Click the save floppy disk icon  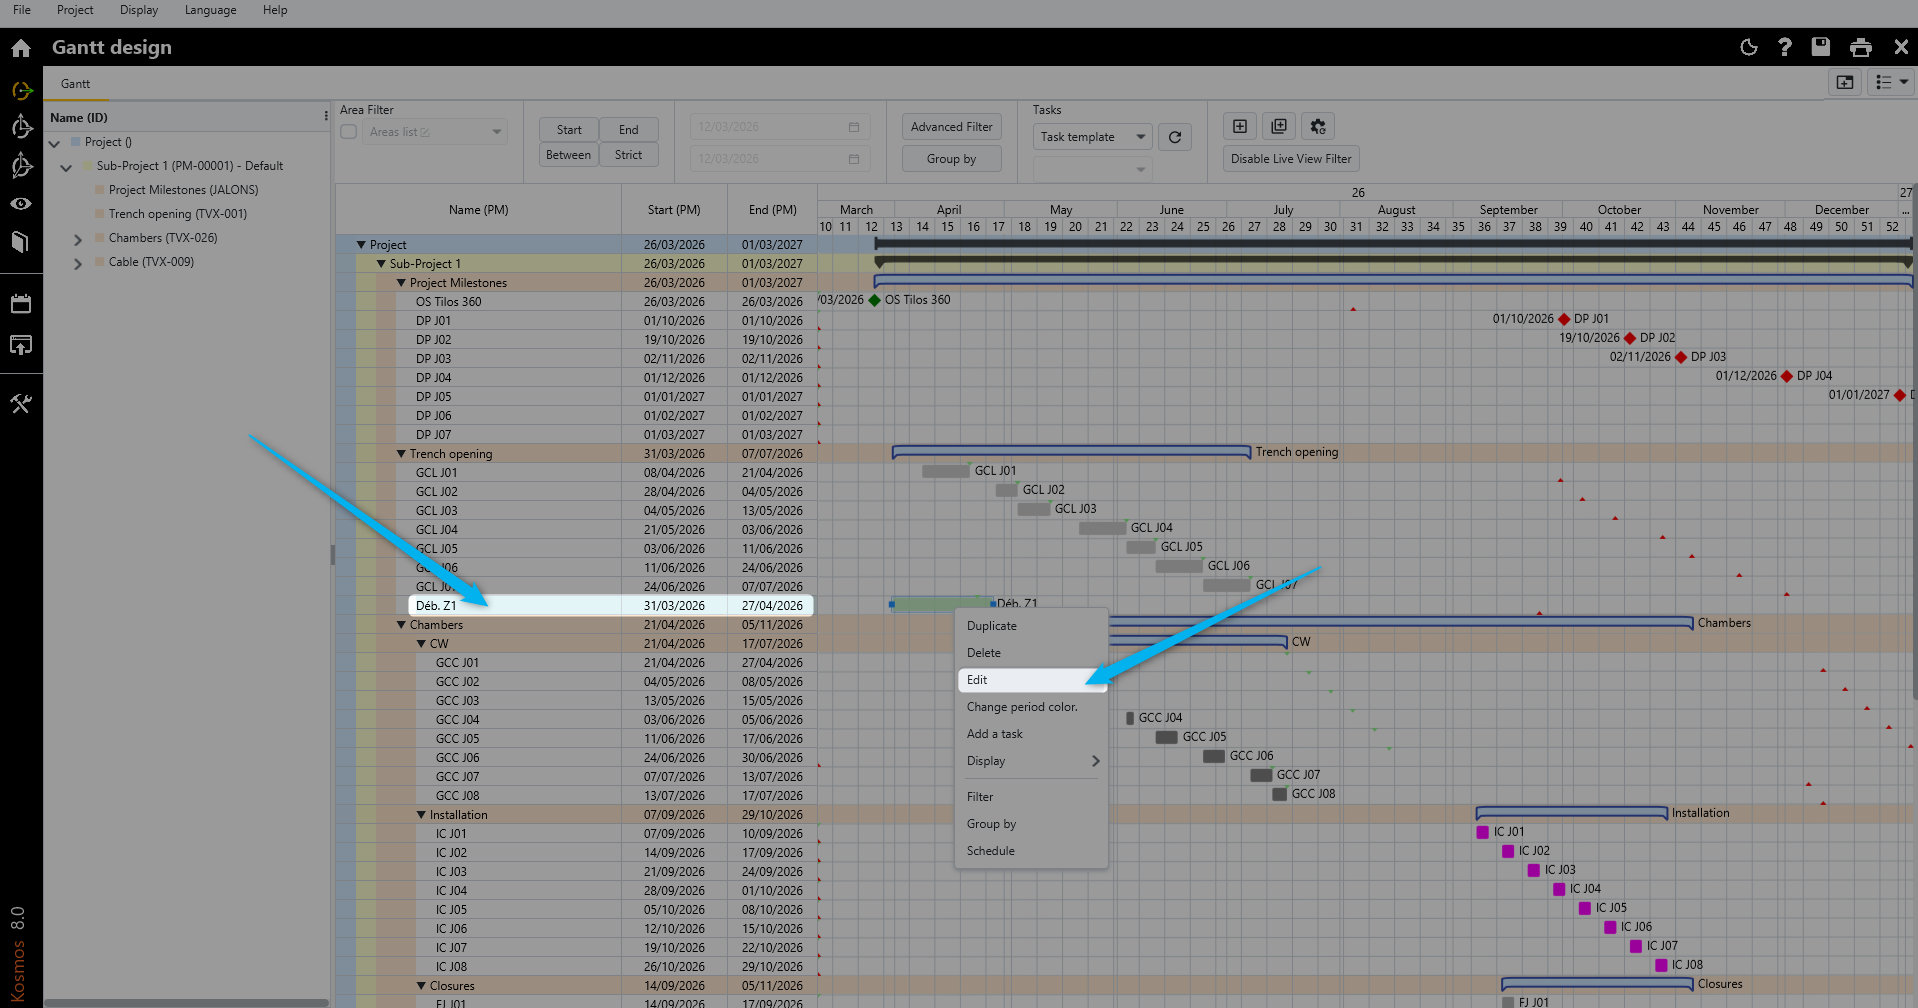coord(1821,47)
